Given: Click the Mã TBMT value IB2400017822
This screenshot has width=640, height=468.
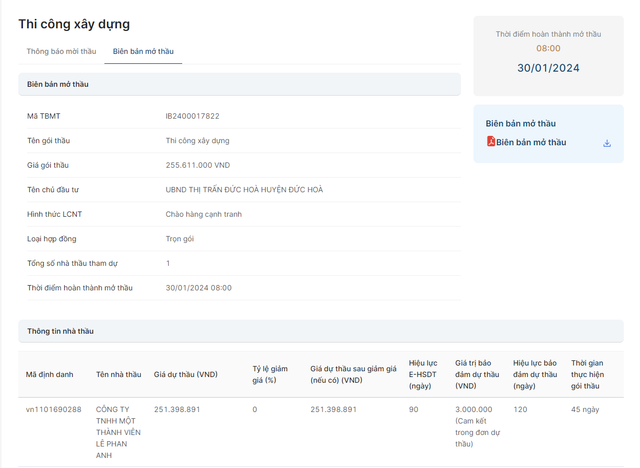Looking at the screenshot, I should tap(192, 117).
